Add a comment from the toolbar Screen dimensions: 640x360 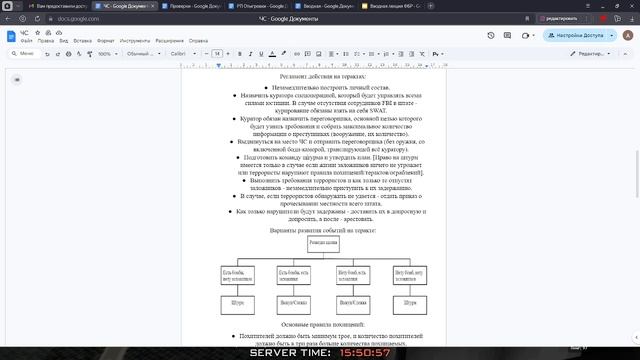pyautogui.click(x=308, y=54)
